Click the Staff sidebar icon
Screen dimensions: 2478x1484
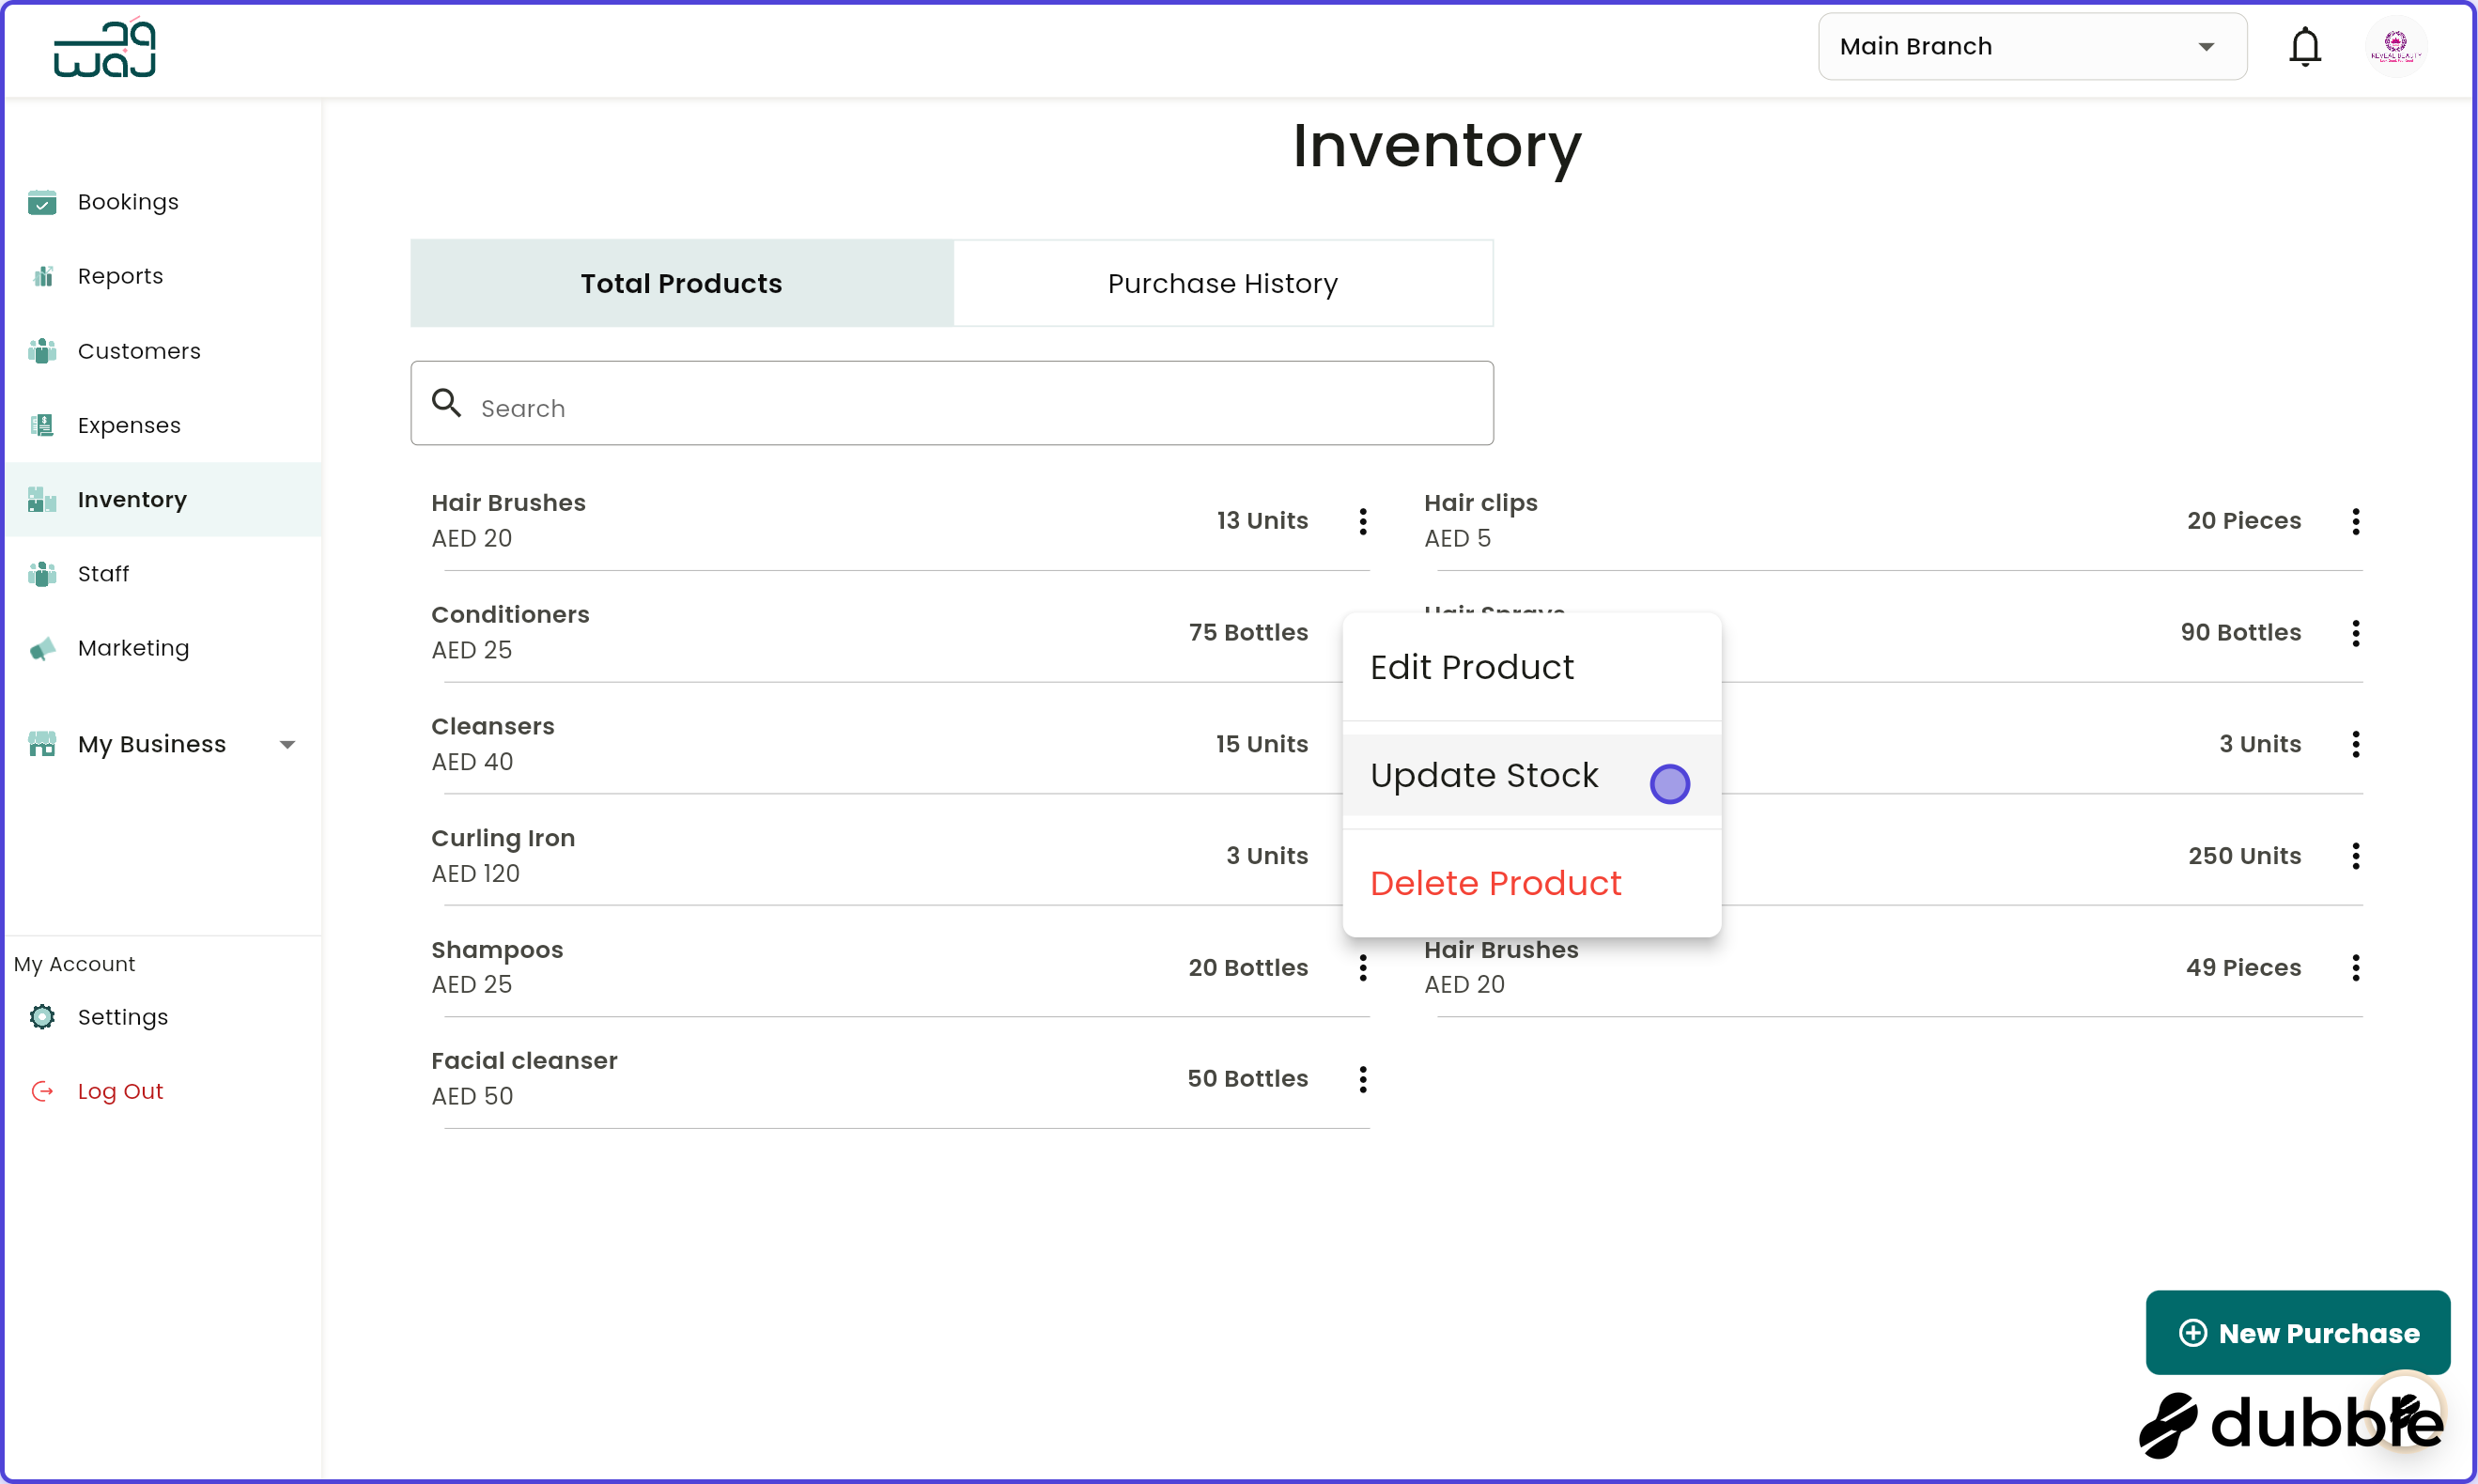pos(42,573)
